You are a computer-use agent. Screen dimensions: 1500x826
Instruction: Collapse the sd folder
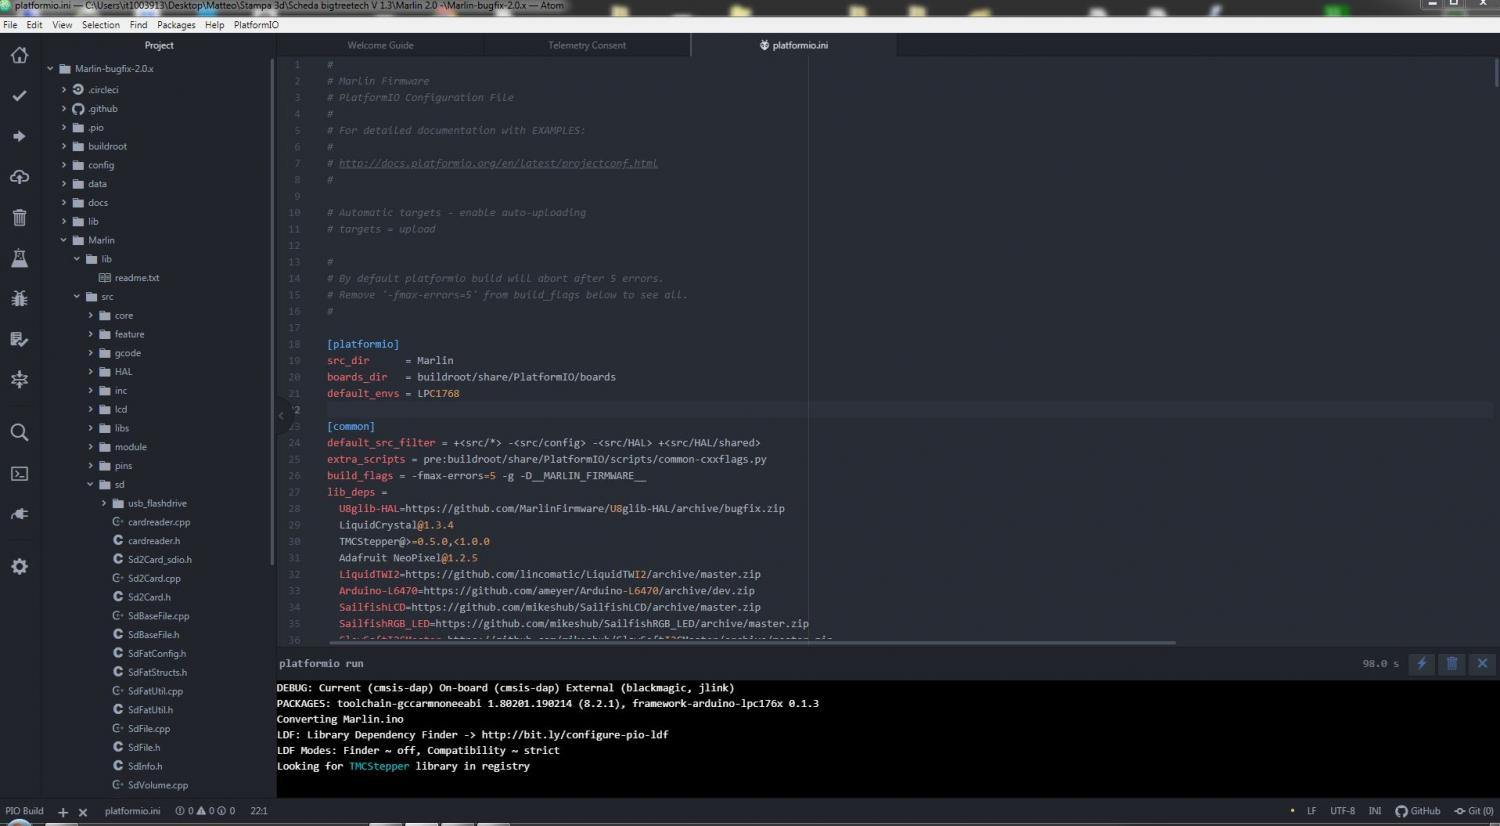point(90,484)
